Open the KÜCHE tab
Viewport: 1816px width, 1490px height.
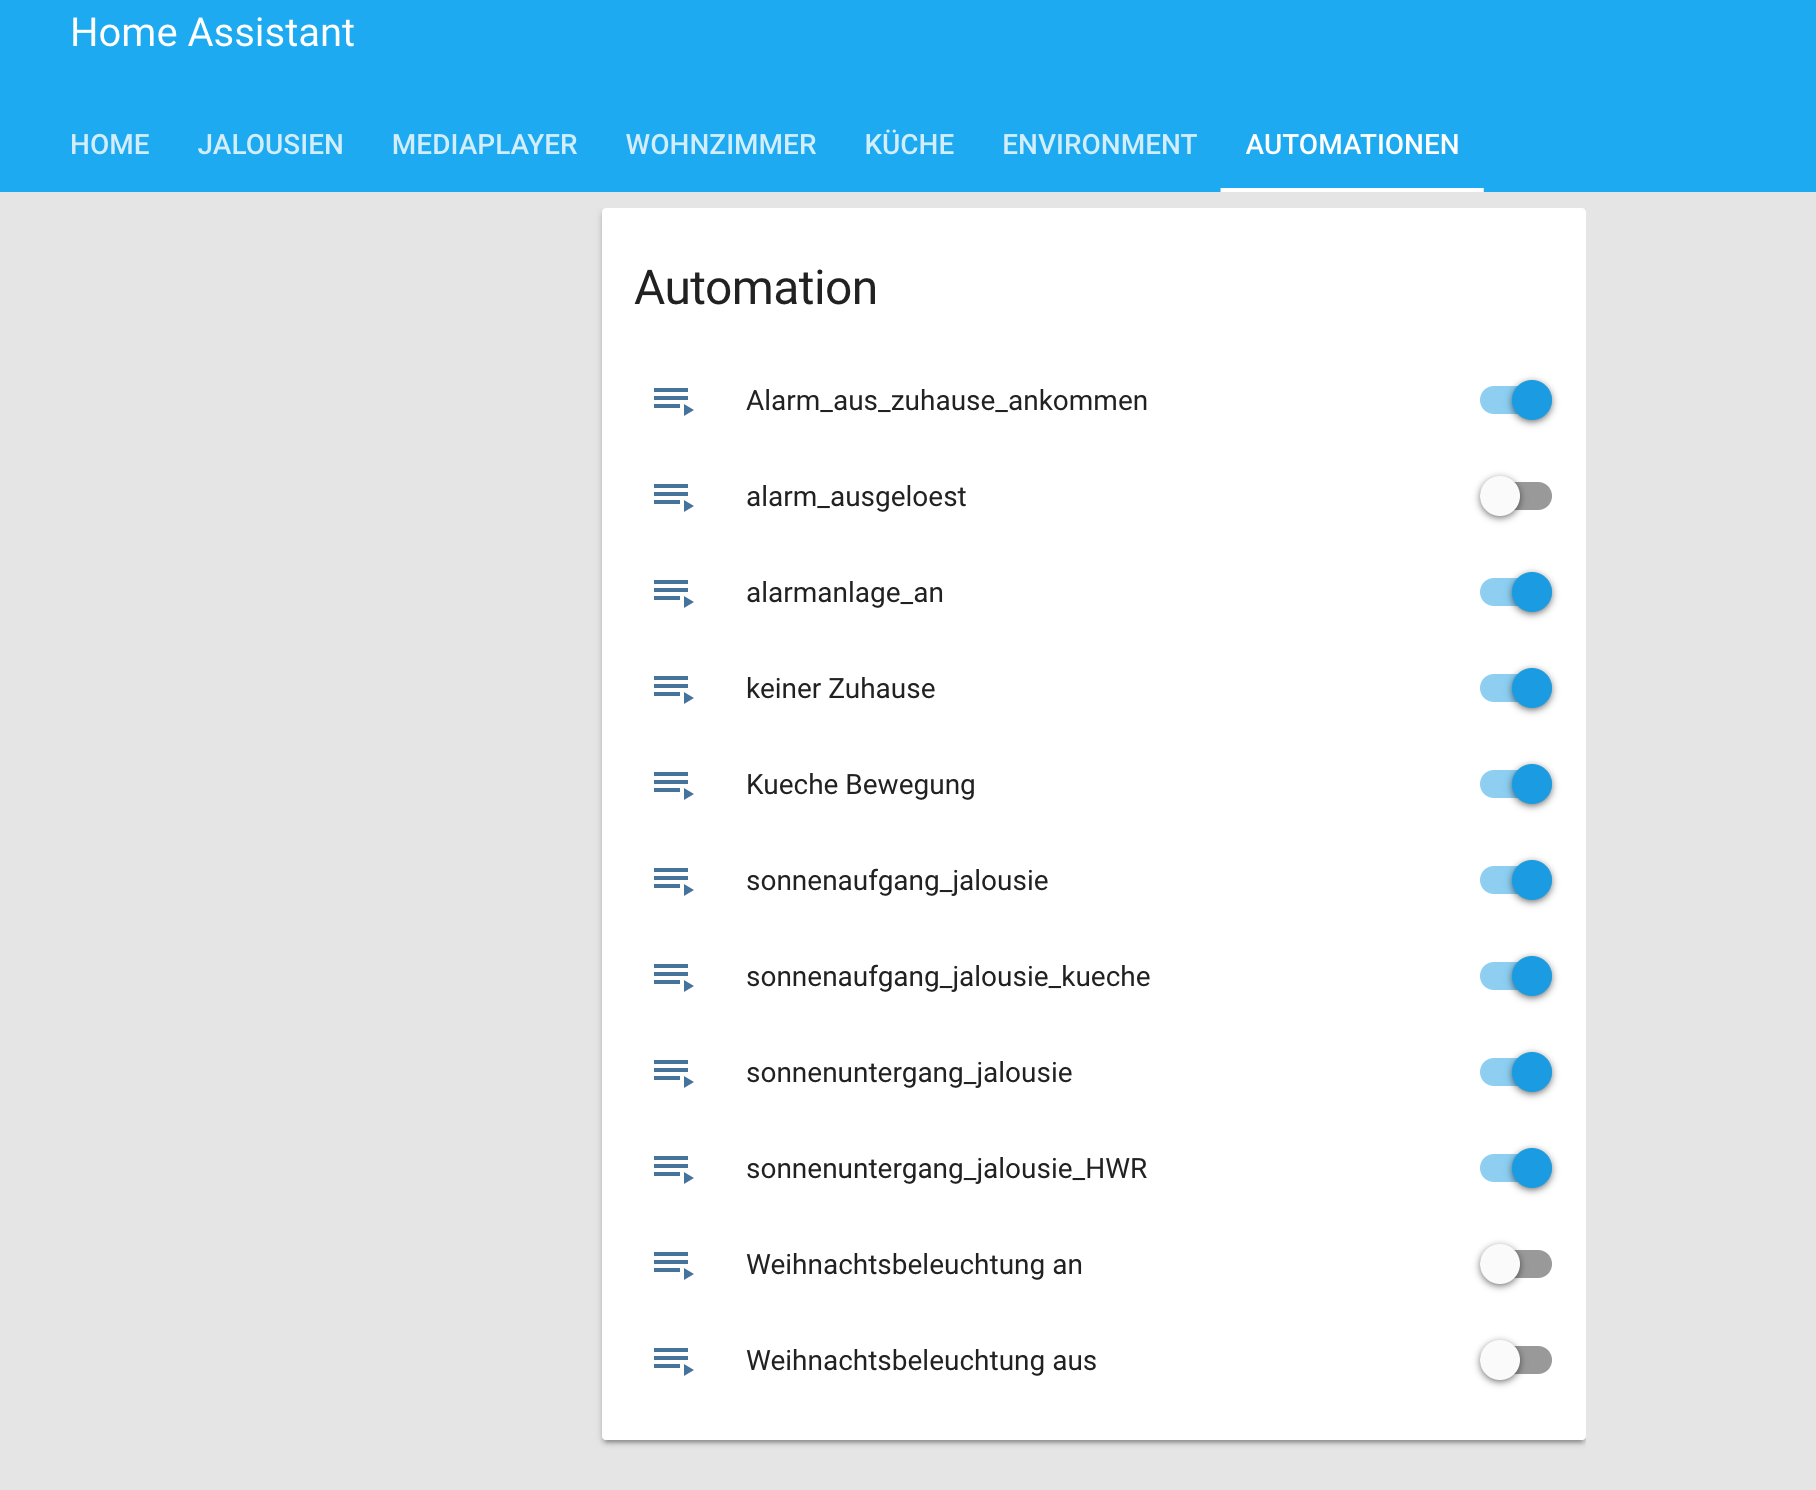pos(909,144)
